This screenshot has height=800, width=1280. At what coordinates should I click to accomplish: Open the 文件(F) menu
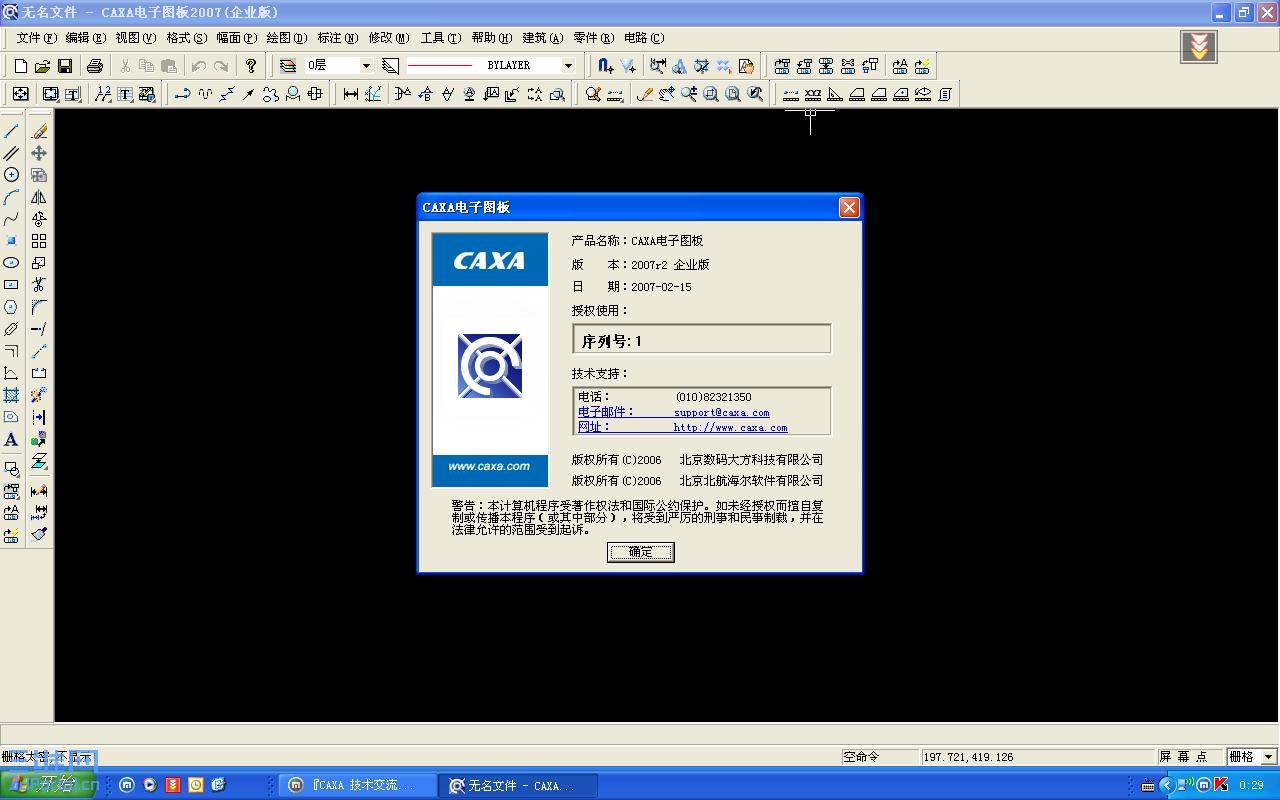pos(37,38)
